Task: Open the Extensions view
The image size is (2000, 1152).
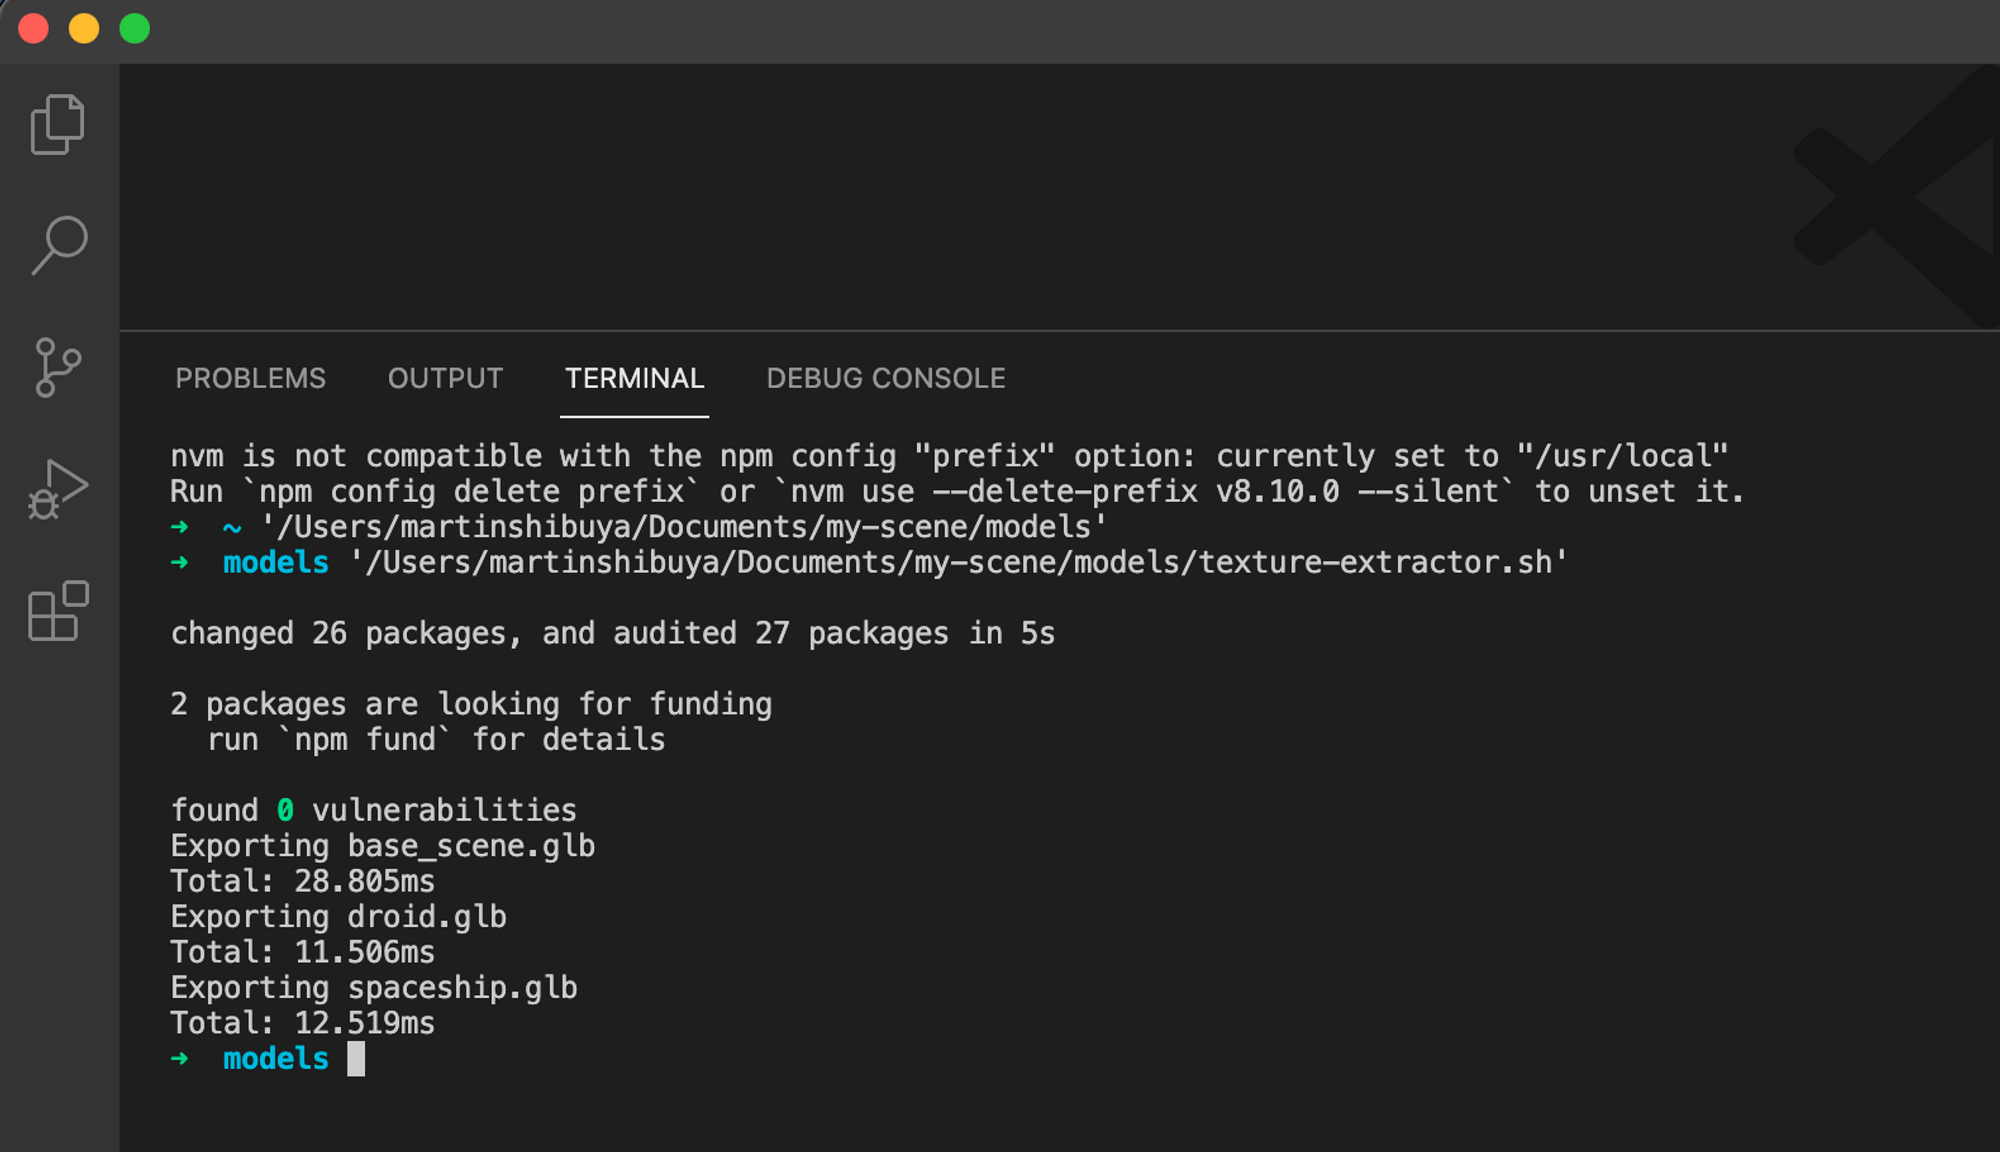Action: pyautogui.click(x=58, y=611)
